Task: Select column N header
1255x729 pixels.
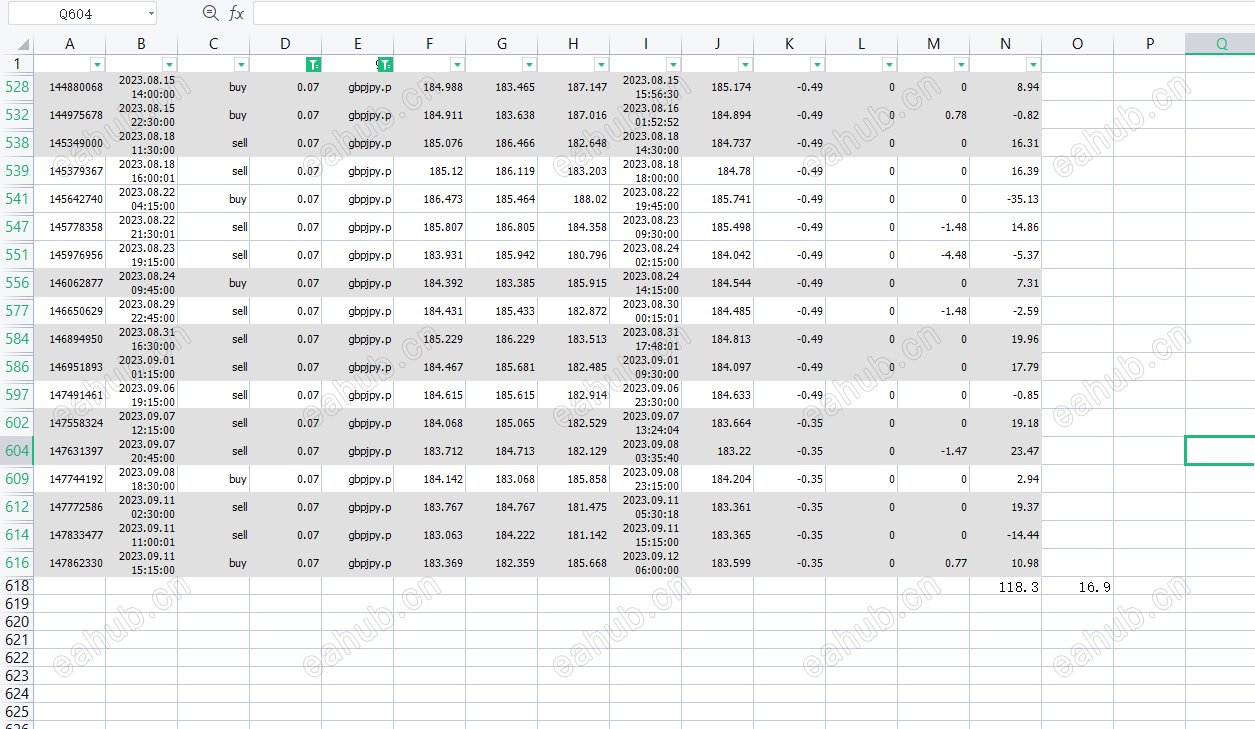Action: pyautogui.click(x=1006, y=44)
